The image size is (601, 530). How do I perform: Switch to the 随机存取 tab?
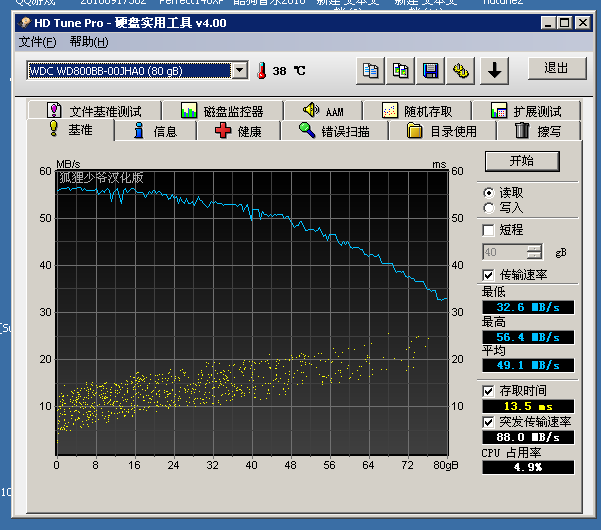(x=417, y=111)
